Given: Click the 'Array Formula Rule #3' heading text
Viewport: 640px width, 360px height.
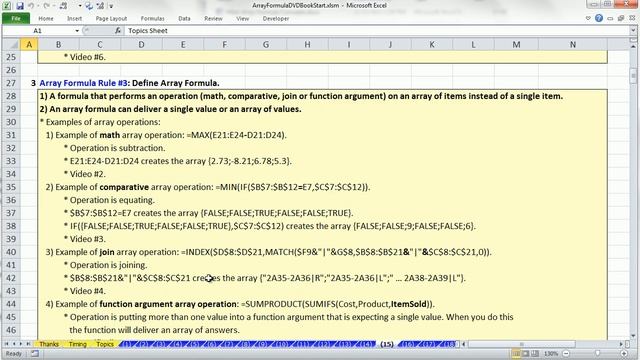Looking at the screenshot, I should click(84, 83).
